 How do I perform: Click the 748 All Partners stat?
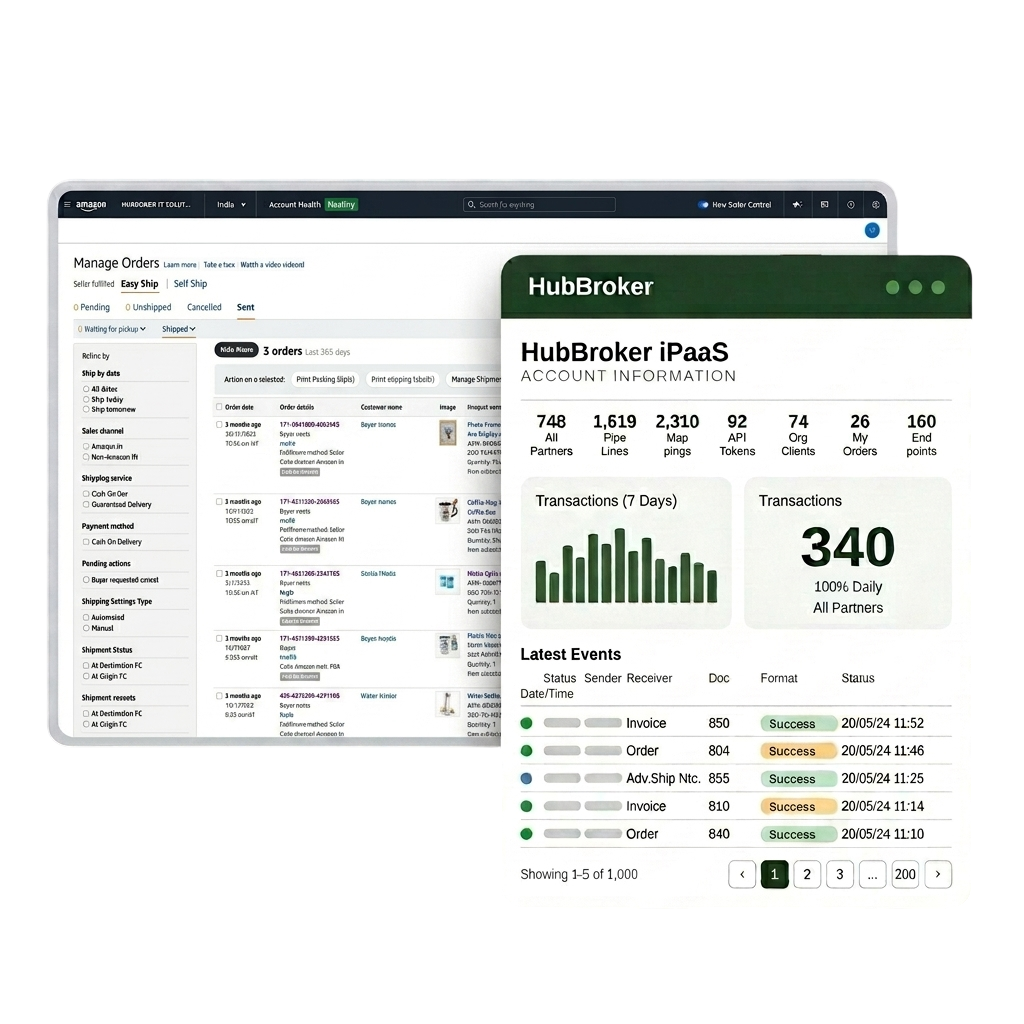click(551, 435)
